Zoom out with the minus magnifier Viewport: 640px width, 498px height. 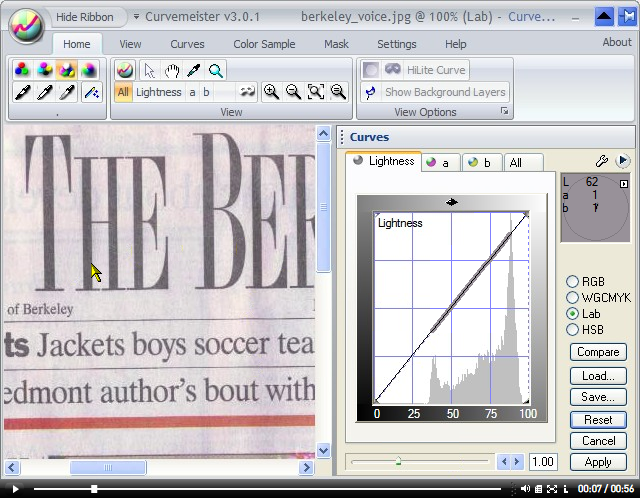[293, 92]
